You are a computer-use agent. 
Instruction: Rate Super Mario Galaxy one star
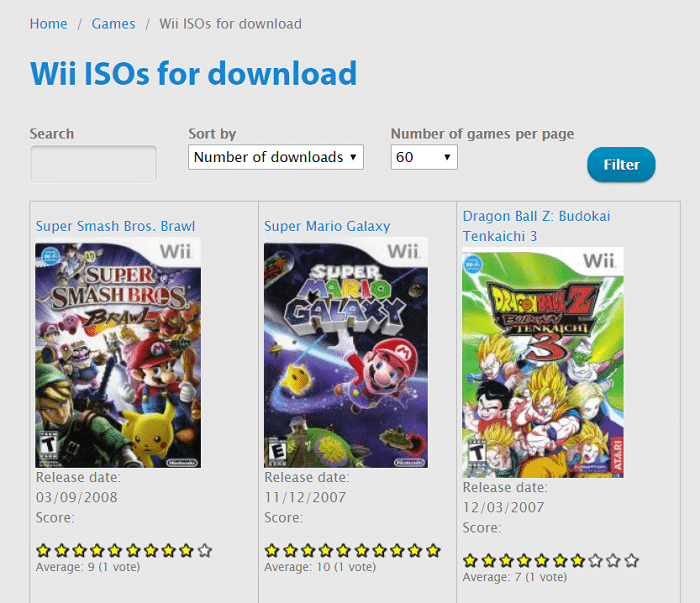point(272,551)
